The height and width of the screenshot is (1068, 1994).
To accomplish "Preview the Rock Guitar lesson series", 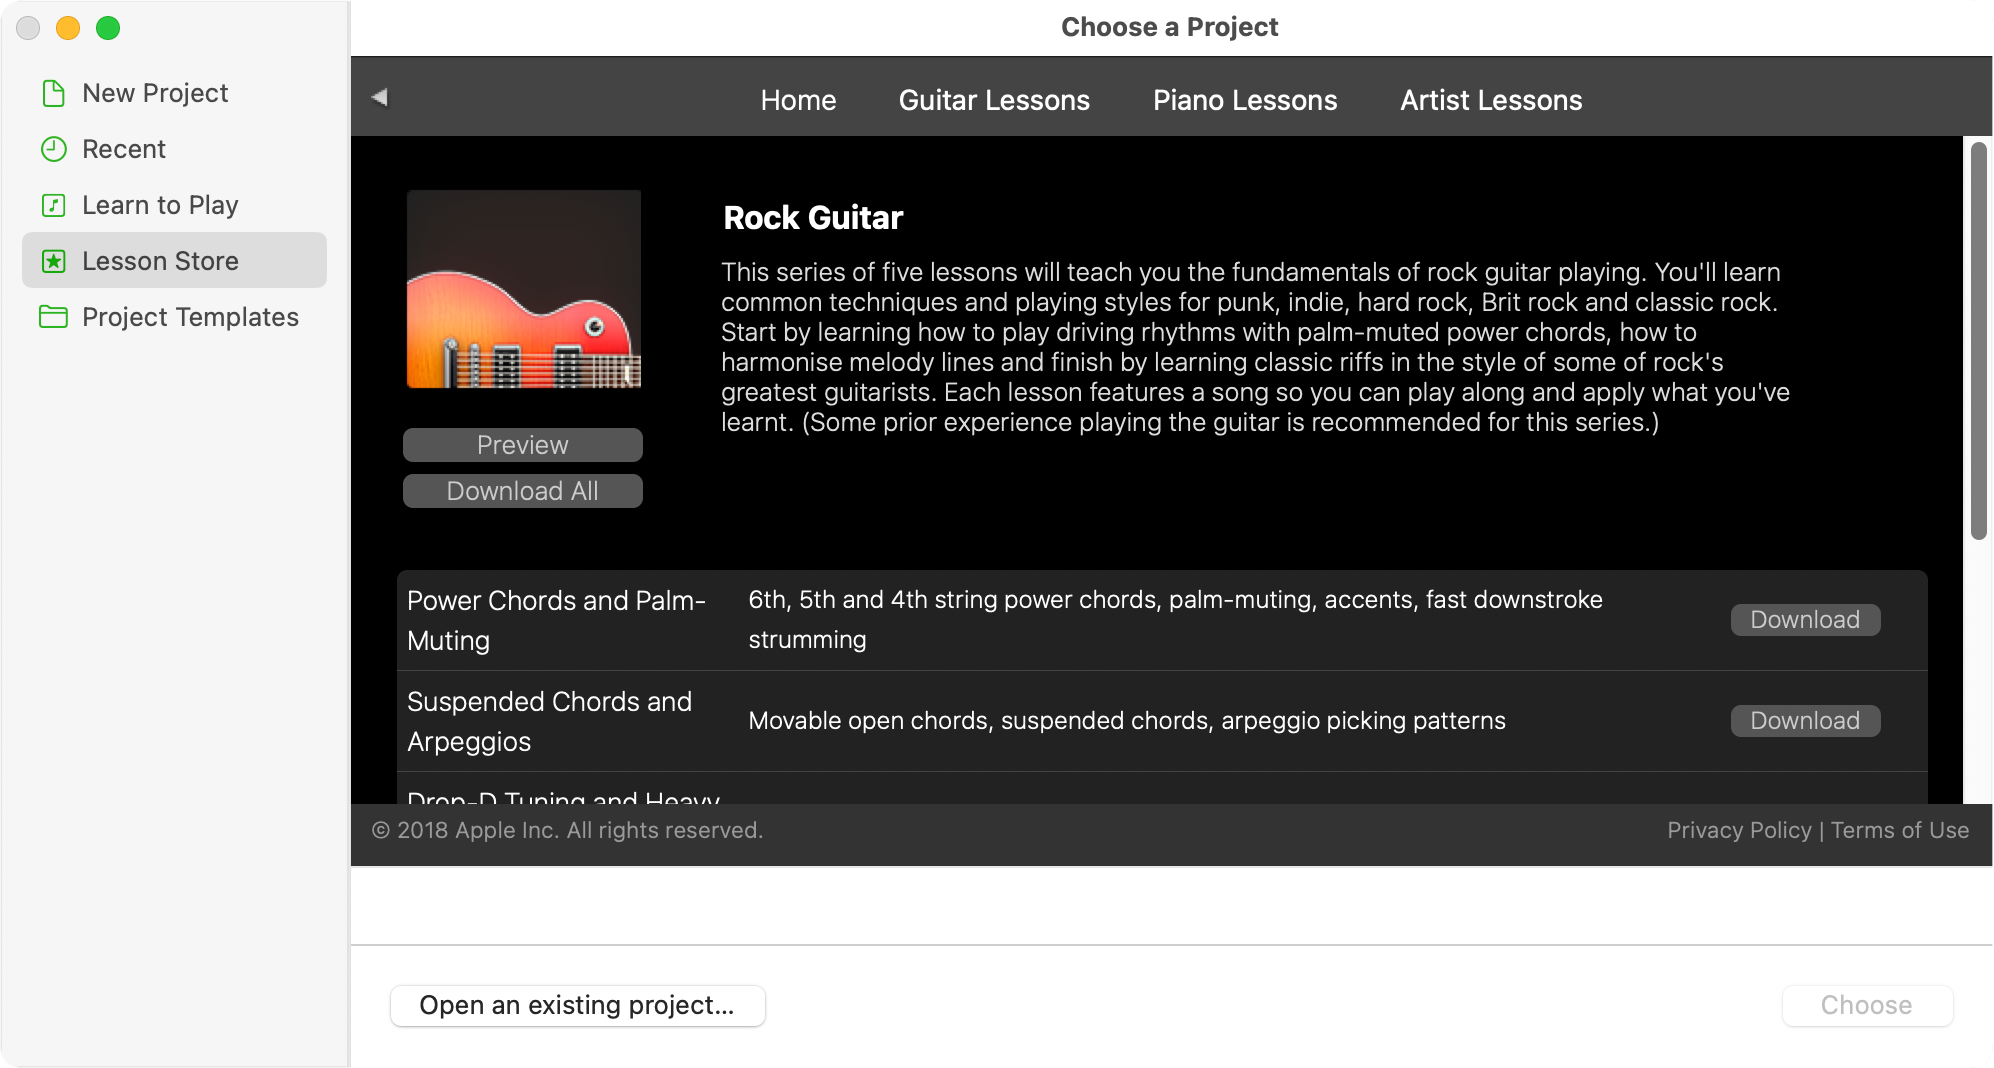I will pyautogui.click(x=523, y=445).
